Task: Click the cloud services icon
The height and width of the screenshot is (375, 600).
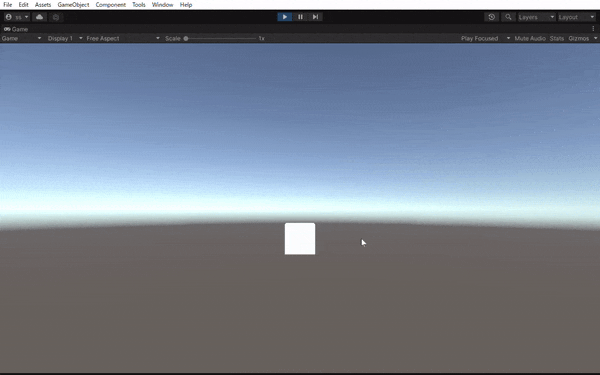Action: (39, 17)
